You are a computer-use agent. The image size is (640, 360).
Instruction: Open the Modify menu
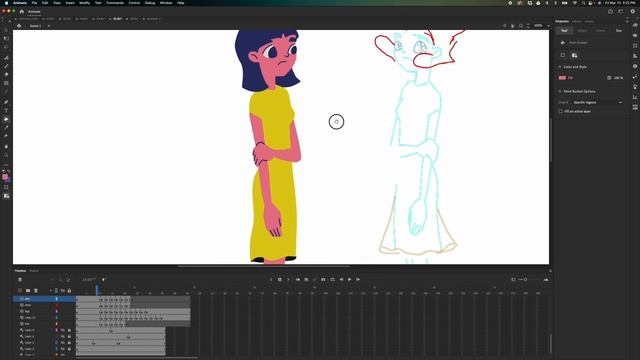pos(84,3)
